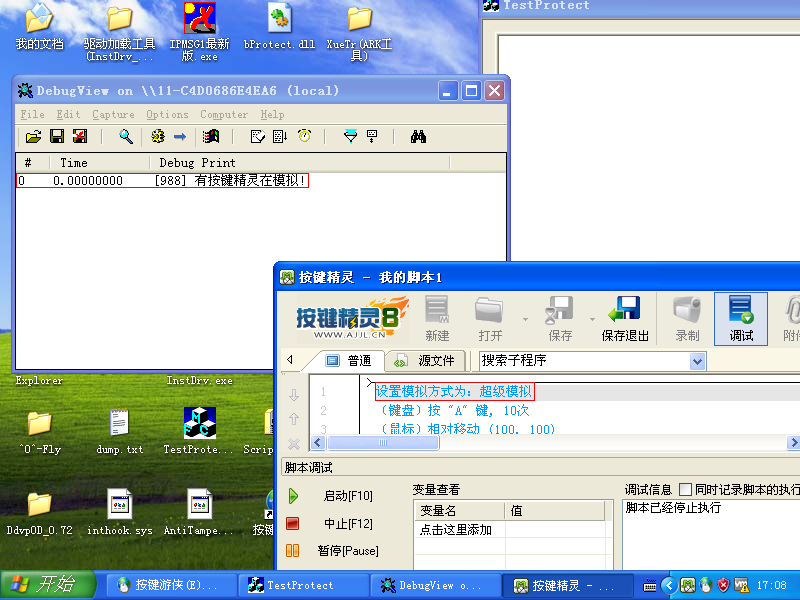Image resolution: width=800 pixels, height=600 pixels.
Task: Switch to the 源文件 tab
Action: click(x=426, y=361)
